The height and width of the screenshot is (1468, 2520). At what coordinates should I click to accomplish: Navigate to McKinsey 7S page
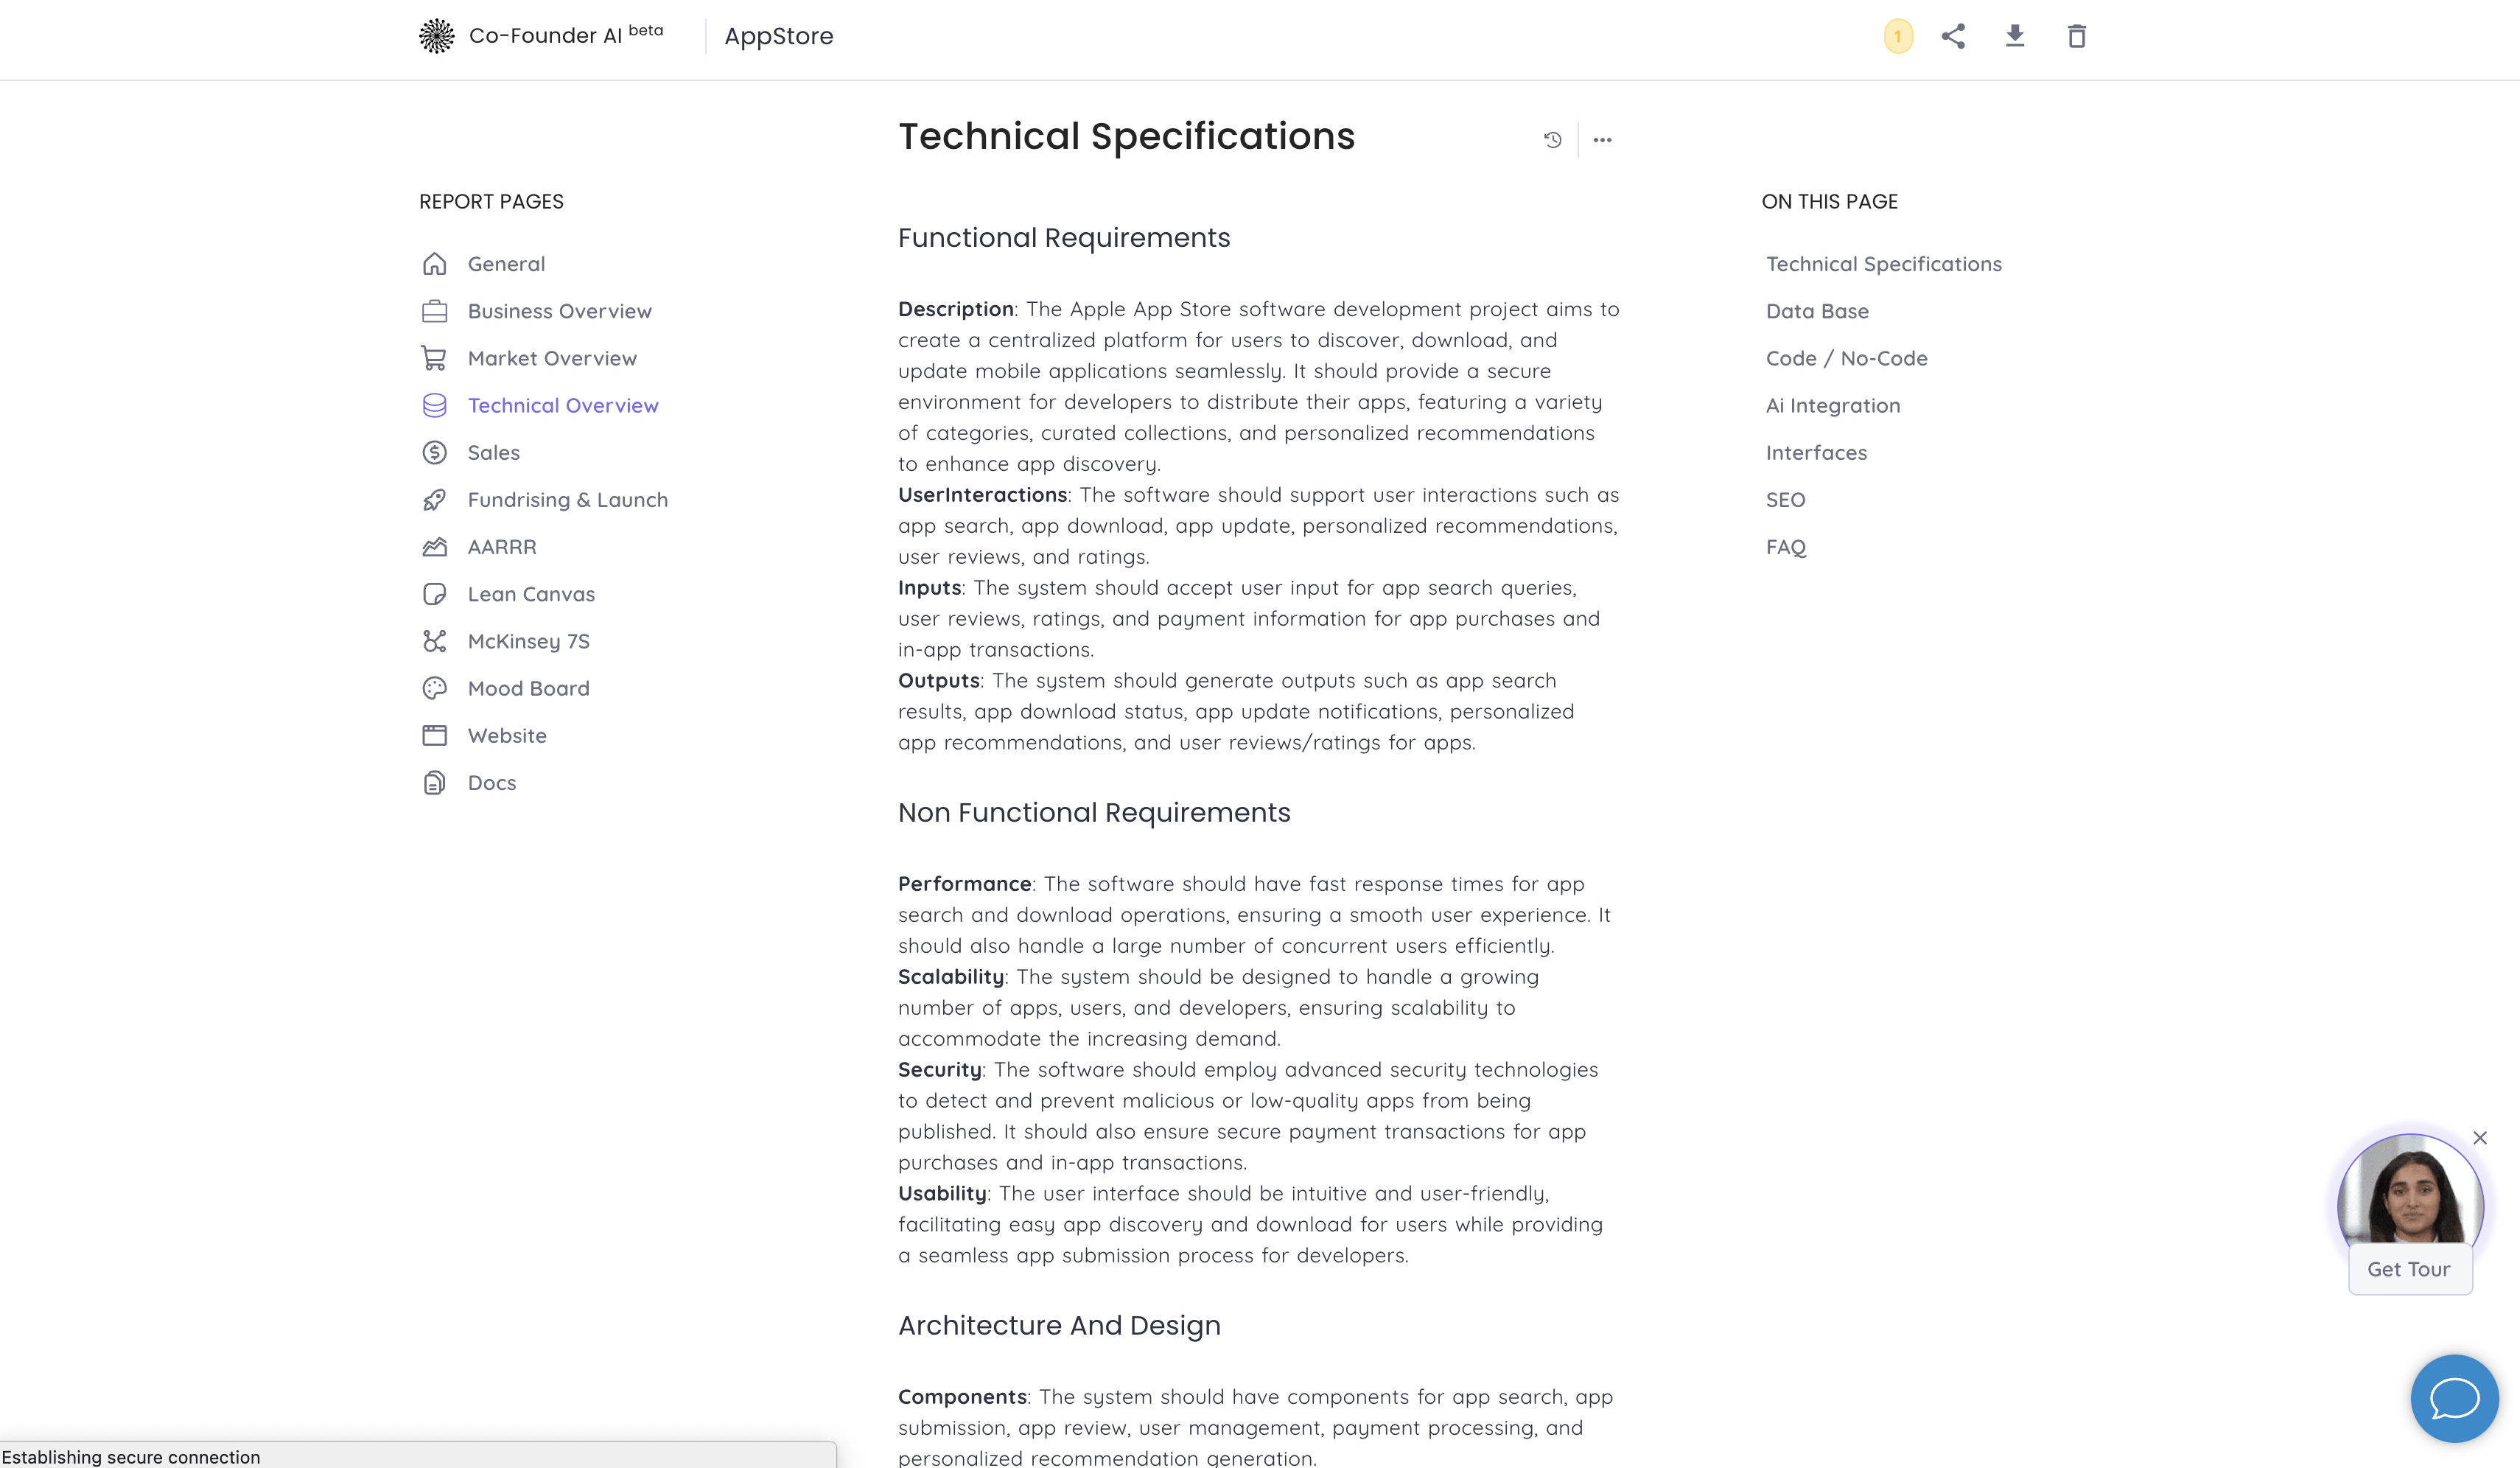pyautogui.click(x=528, y=641)
